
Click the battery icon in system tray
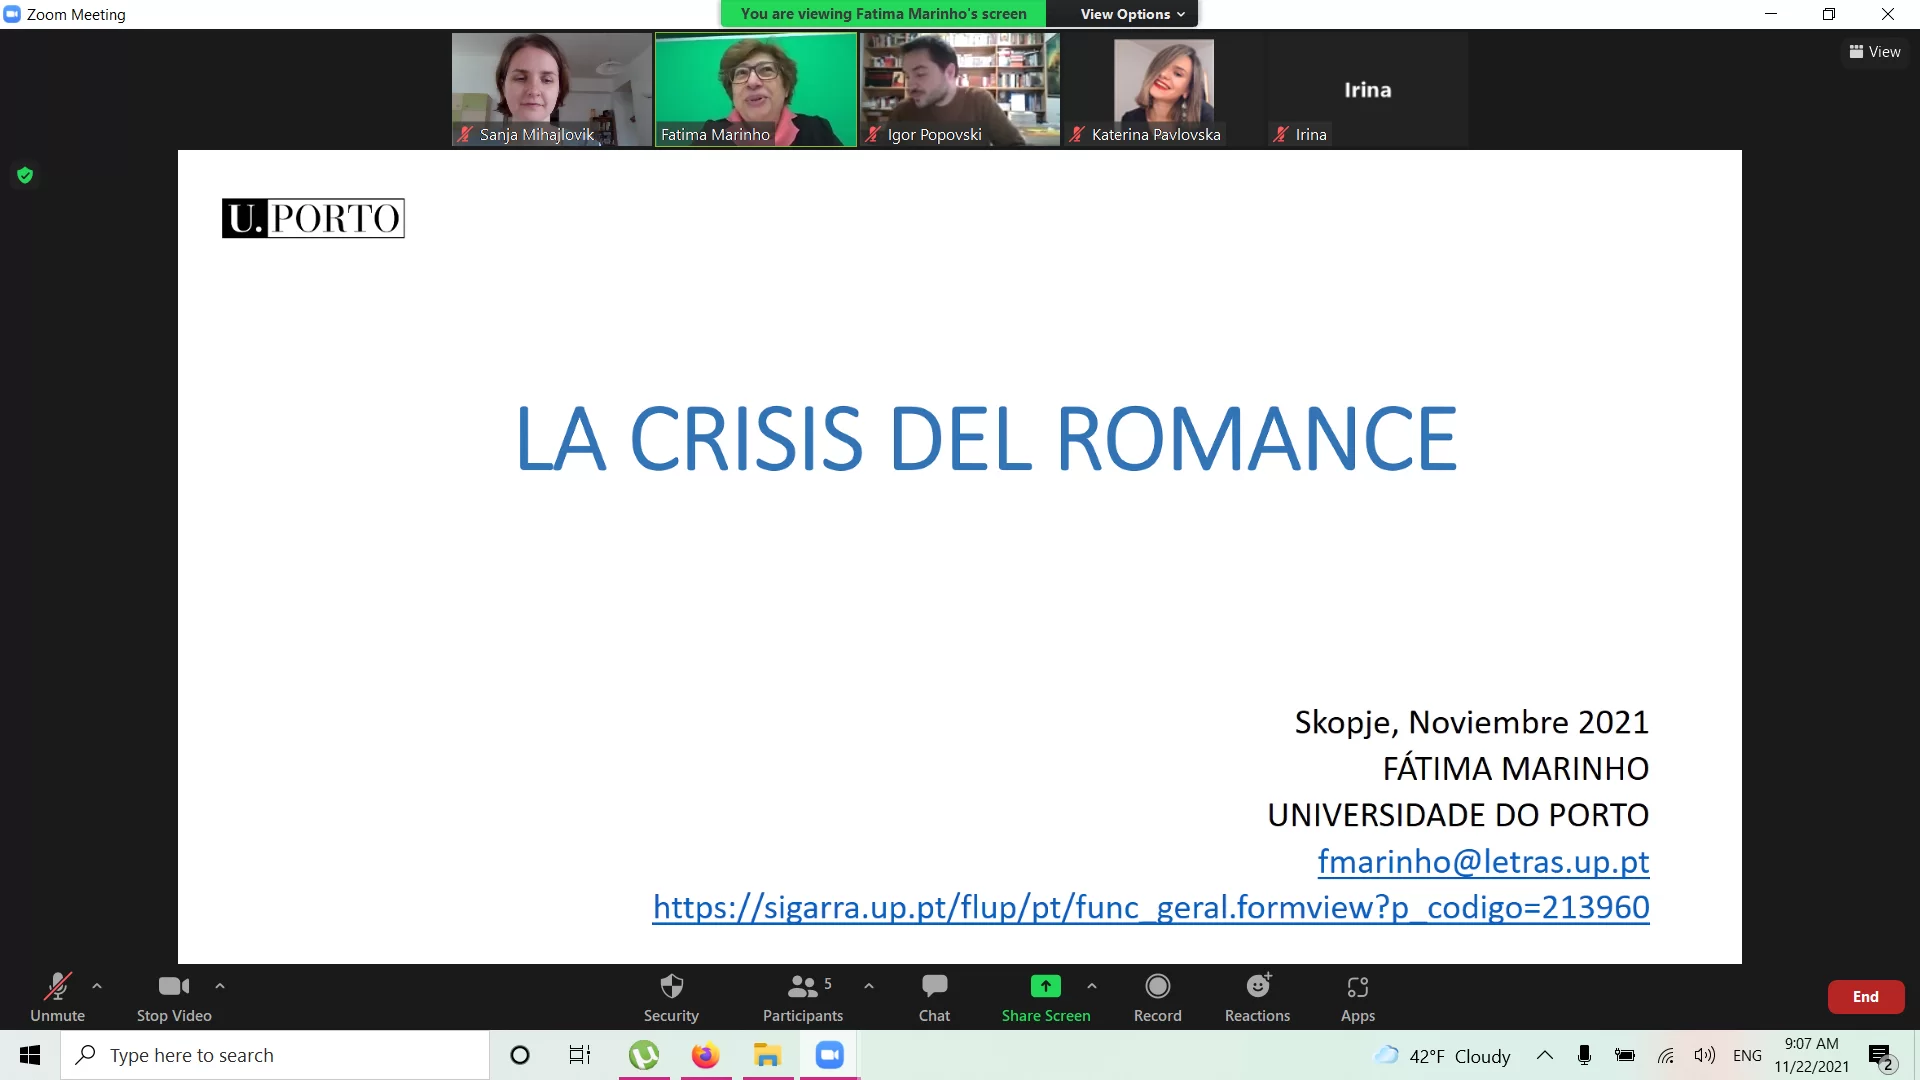[1625, 1055]
